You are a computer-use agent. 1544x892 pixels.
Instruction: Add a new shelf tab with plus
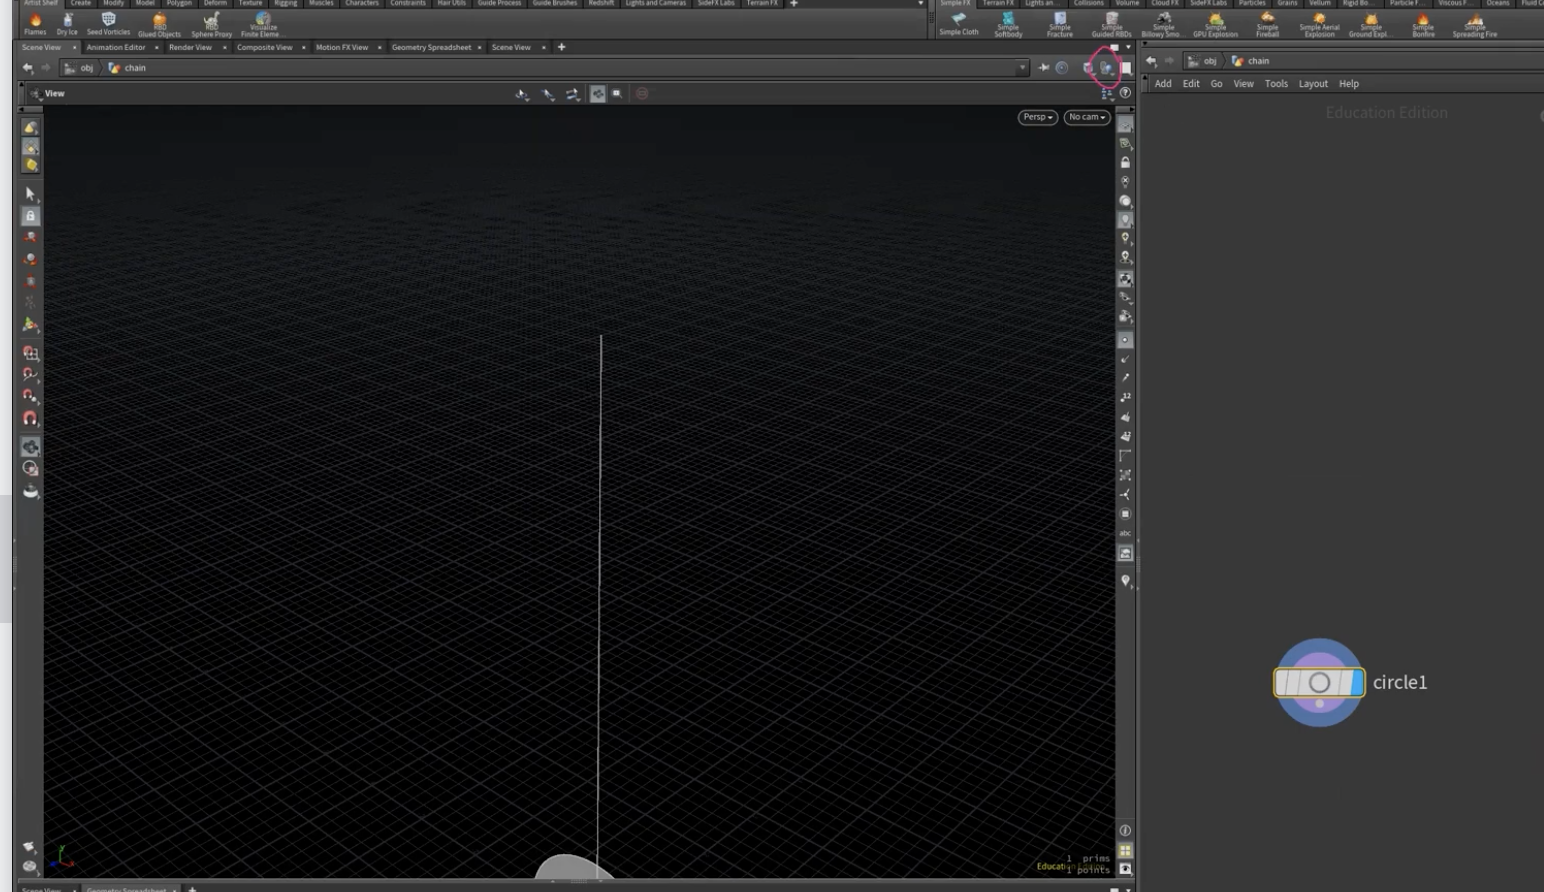(x=794, y=3)
